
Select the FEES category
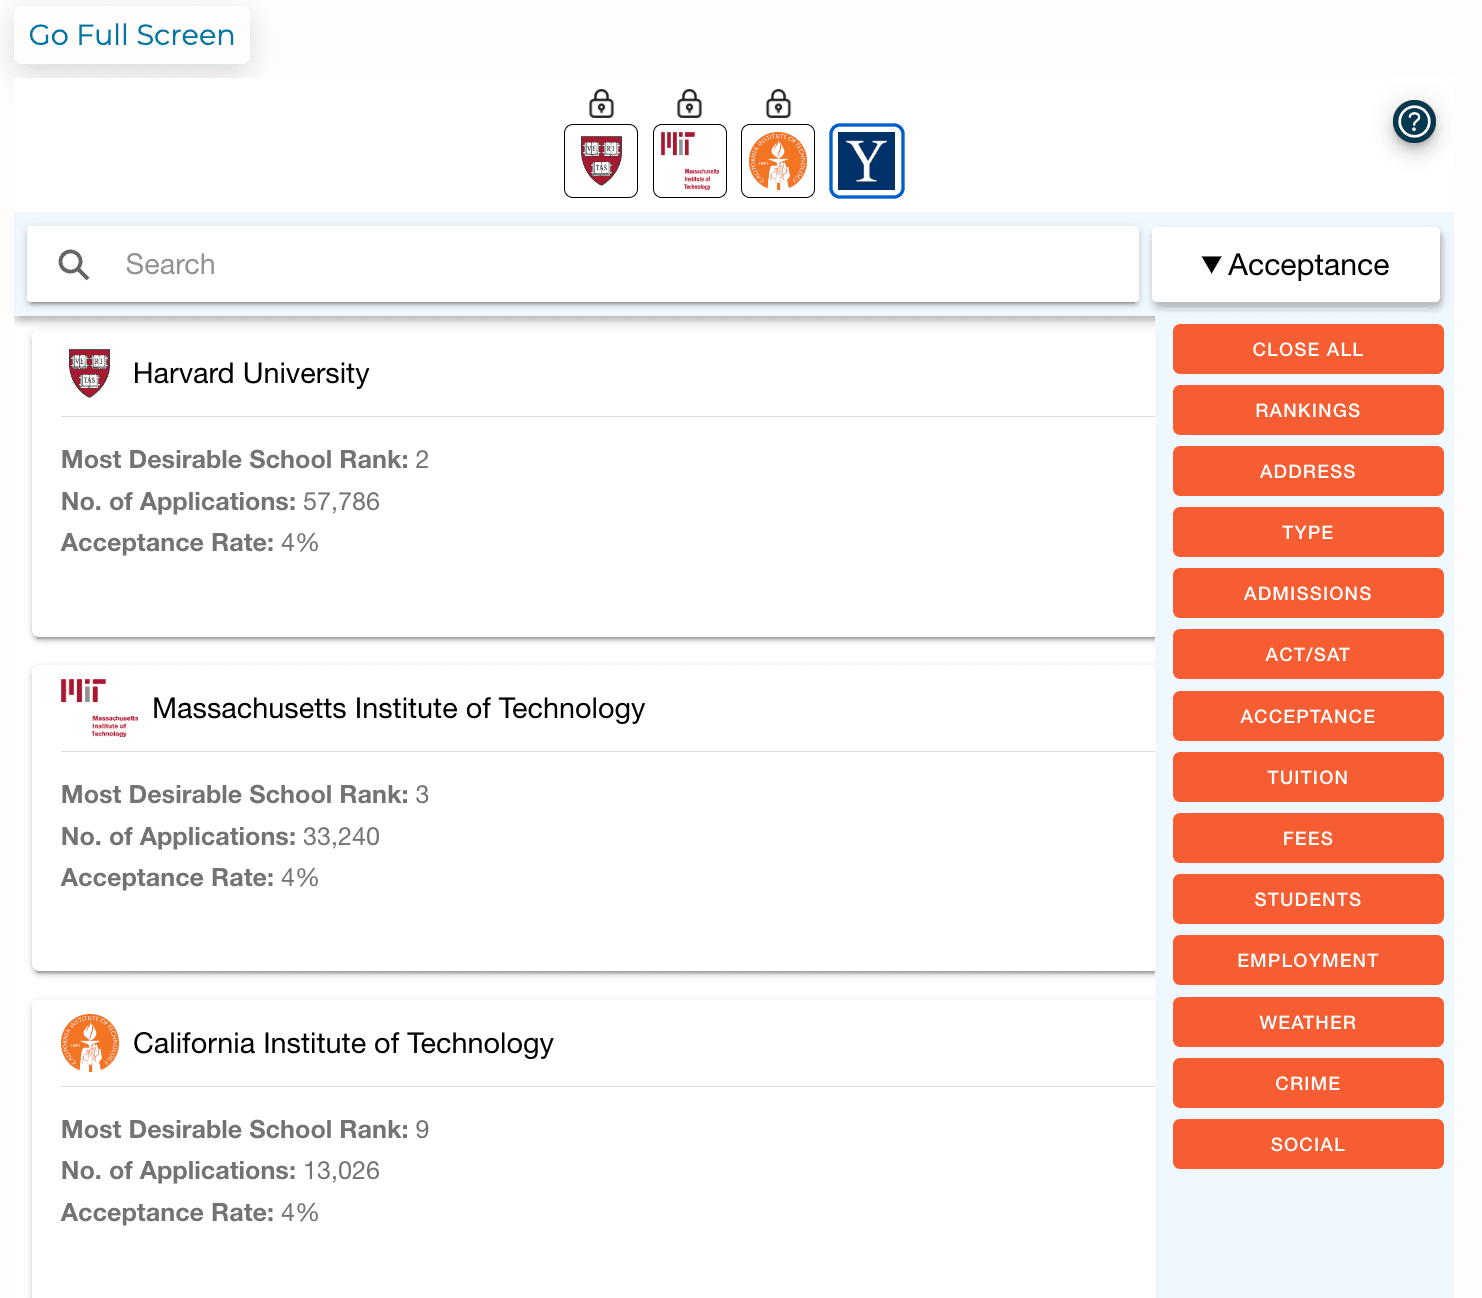pyautogui.click(x=1308, y=838)
